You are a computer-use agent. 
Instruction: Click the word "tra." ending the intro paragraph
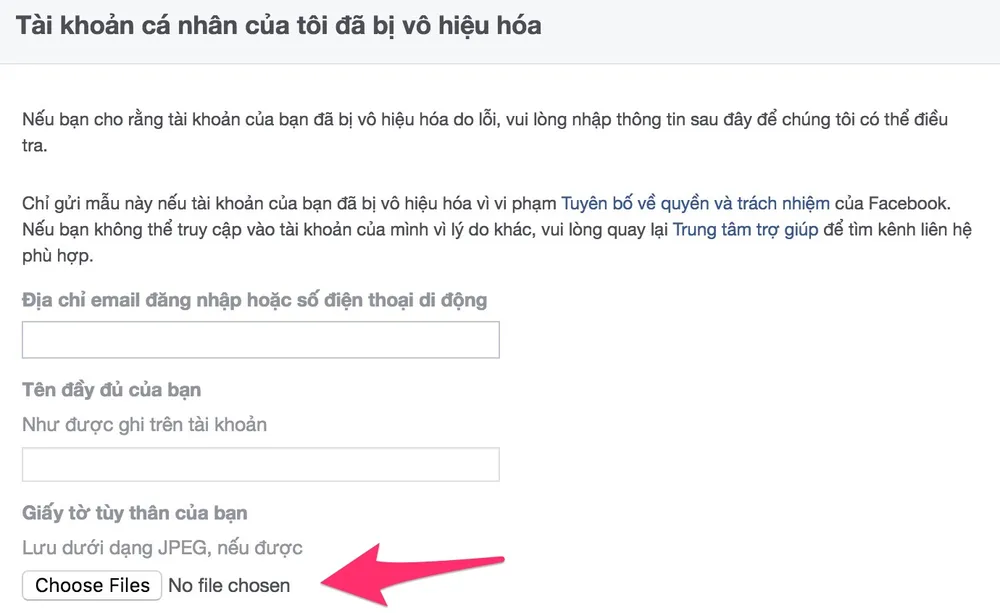tap(36, 146)
